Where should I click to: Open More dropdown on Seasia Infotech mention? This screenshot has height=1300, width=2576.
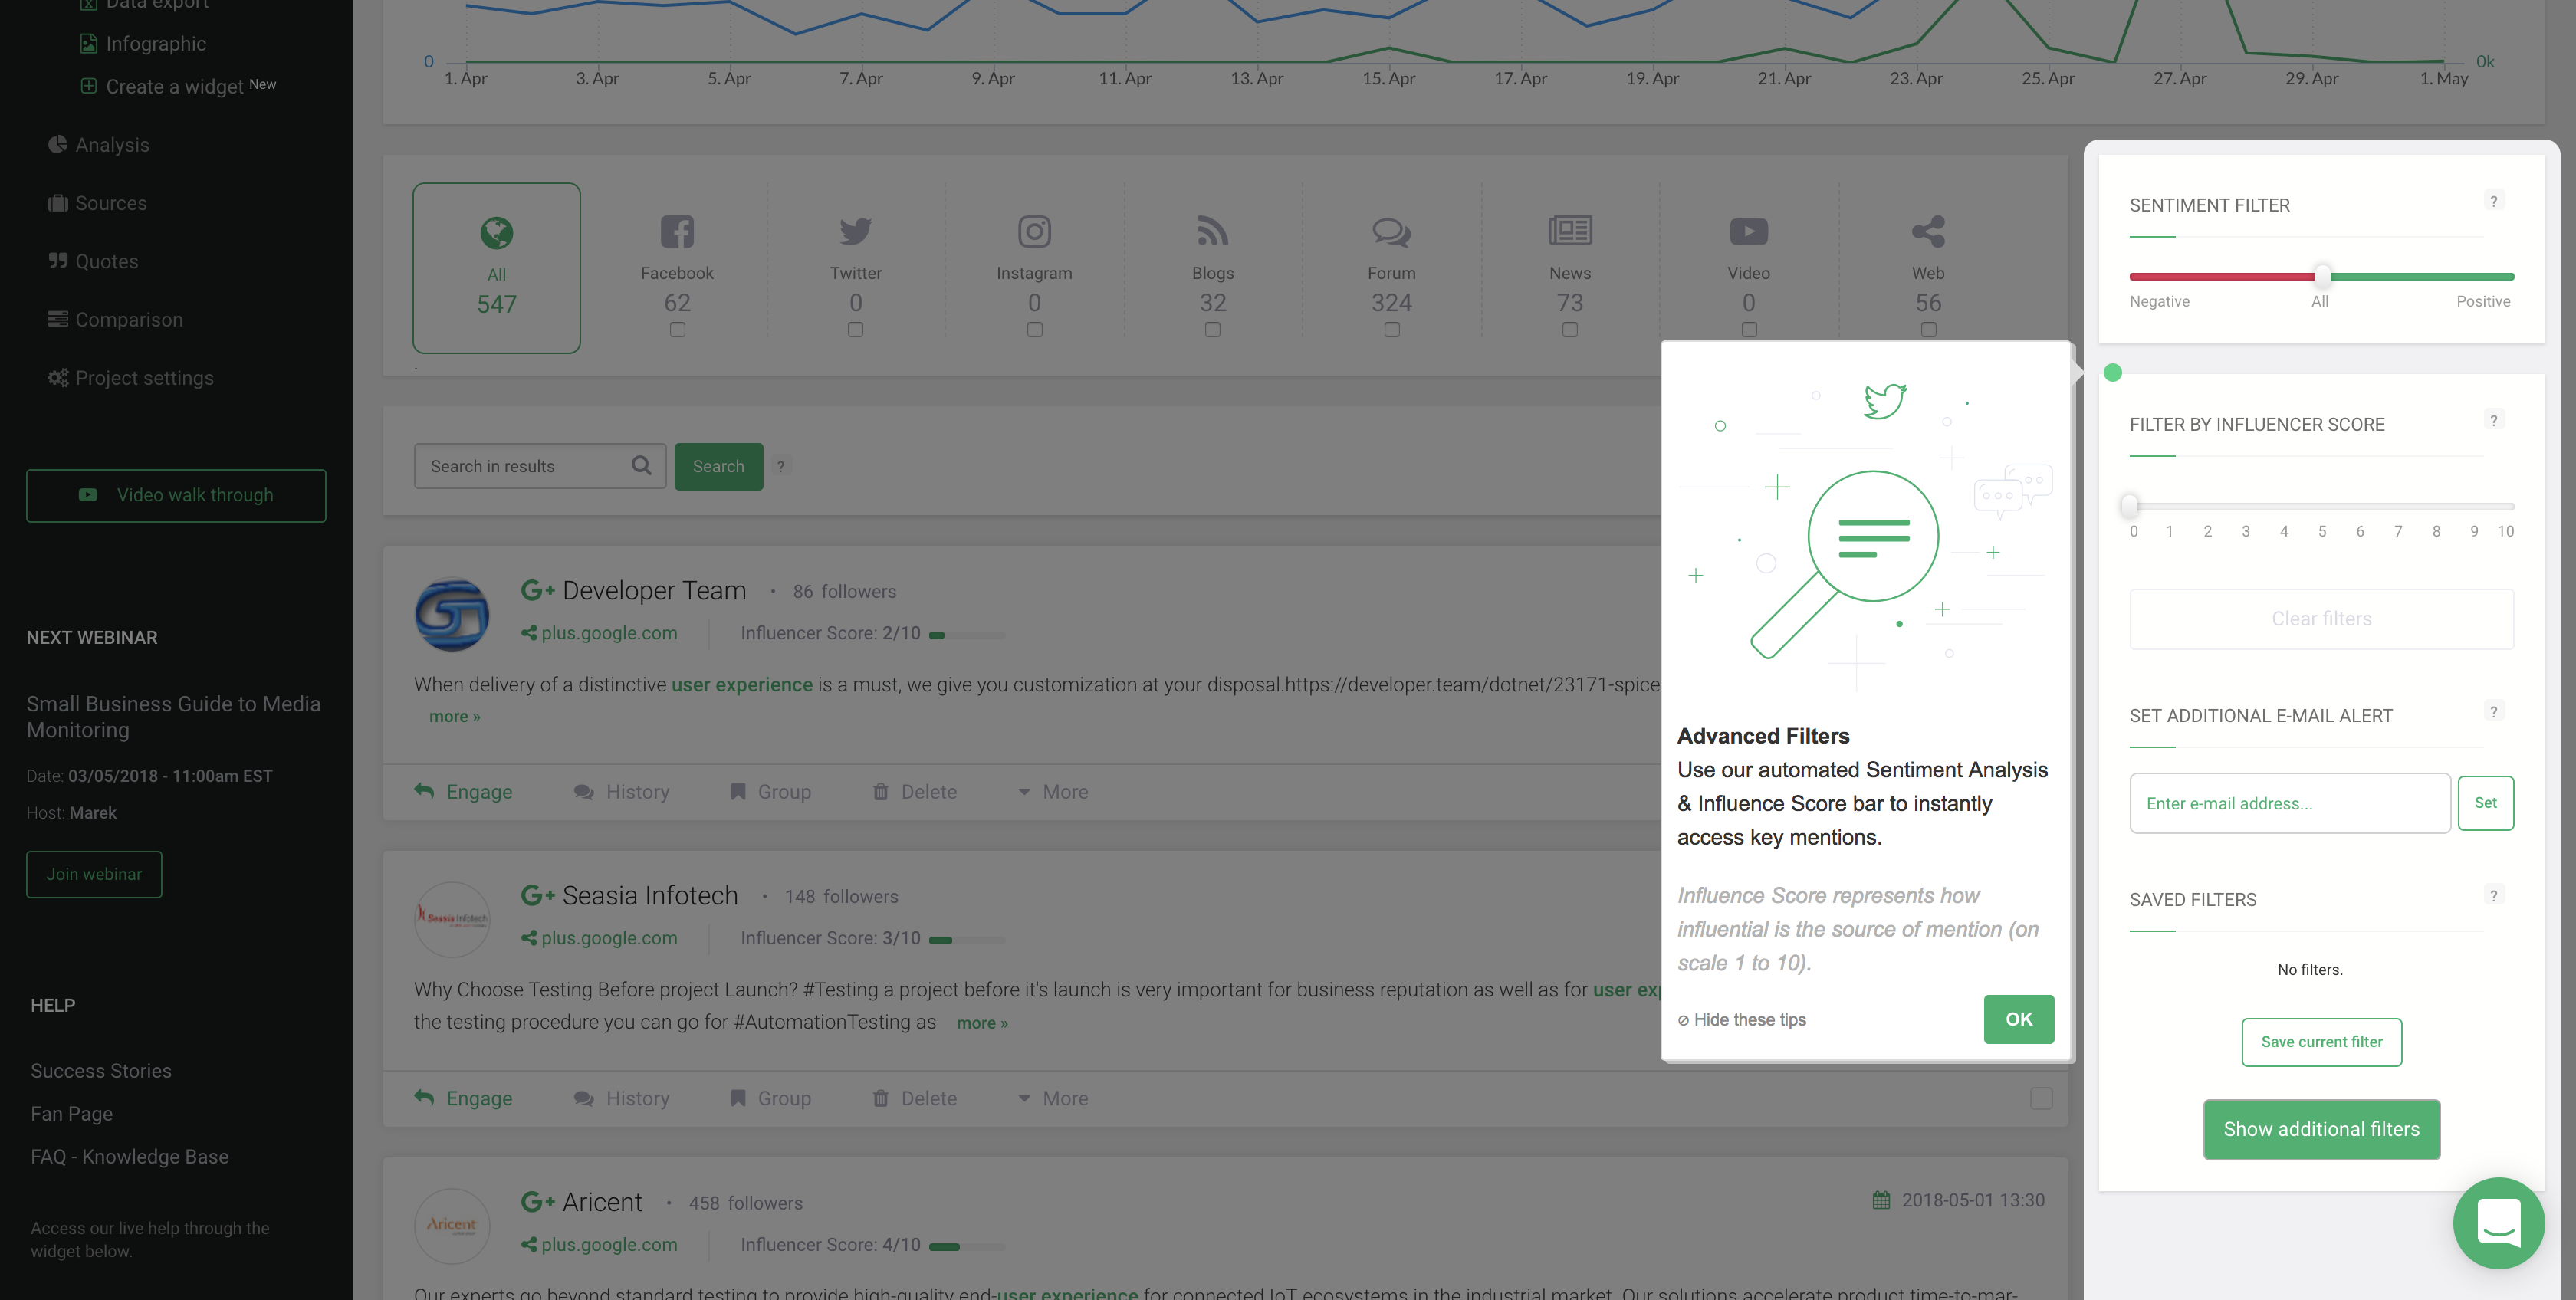(1053, 1098)
